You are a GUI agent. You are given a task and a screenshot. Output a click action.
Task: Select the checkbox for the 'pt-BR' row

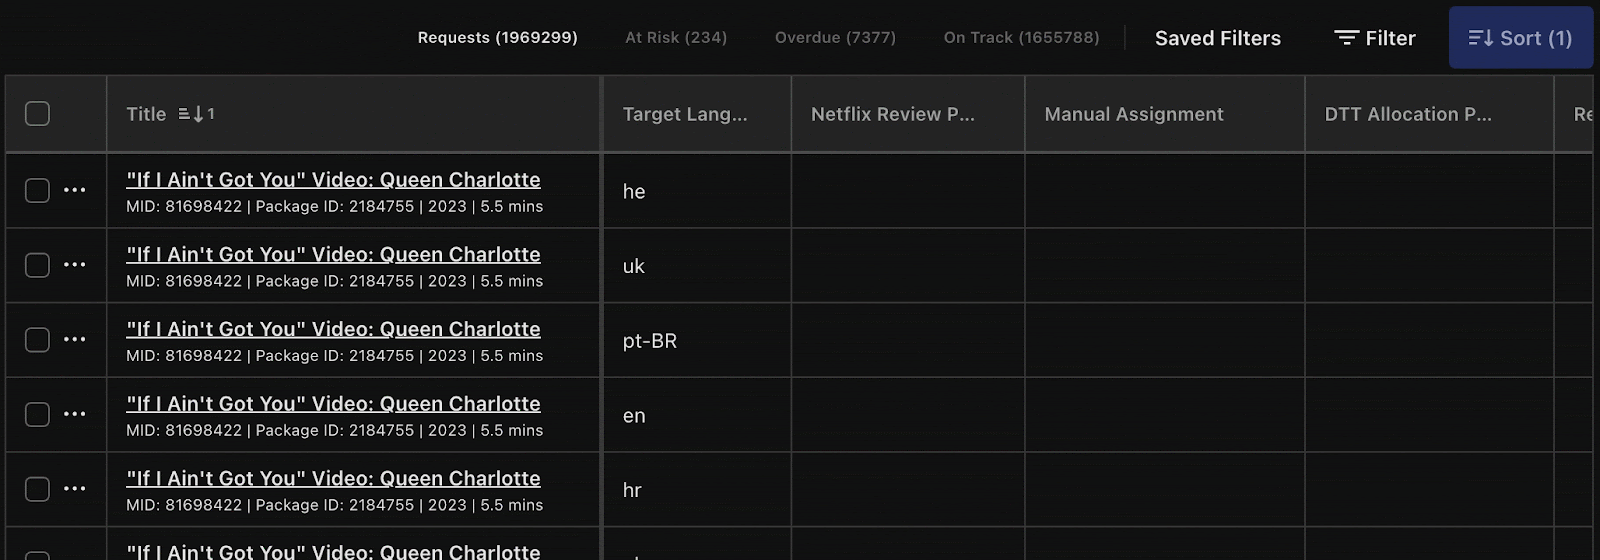[37, 340]
